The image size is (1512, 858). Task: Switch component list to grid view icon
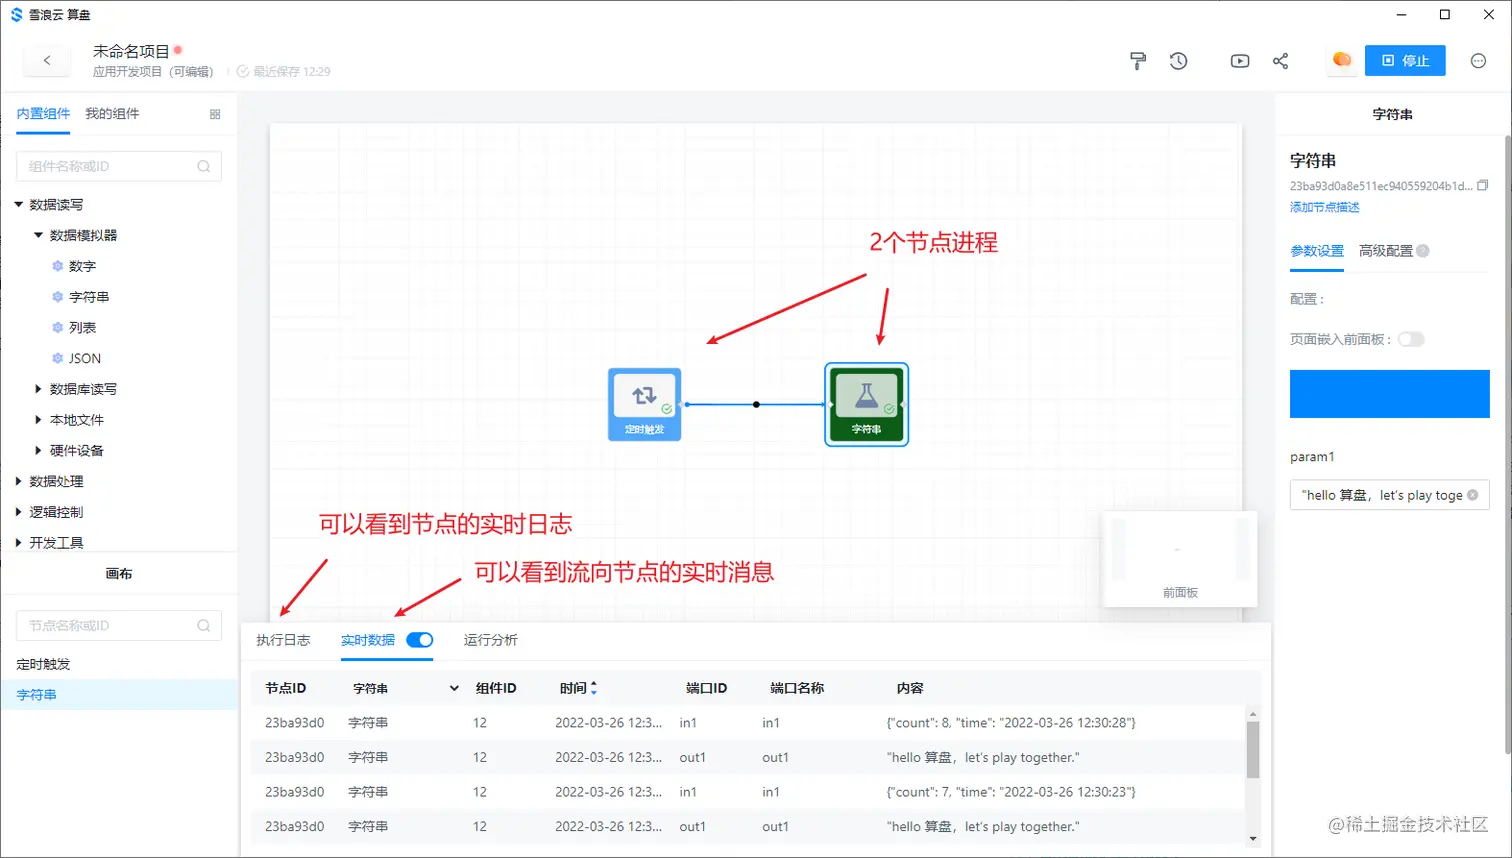(215, 114)
